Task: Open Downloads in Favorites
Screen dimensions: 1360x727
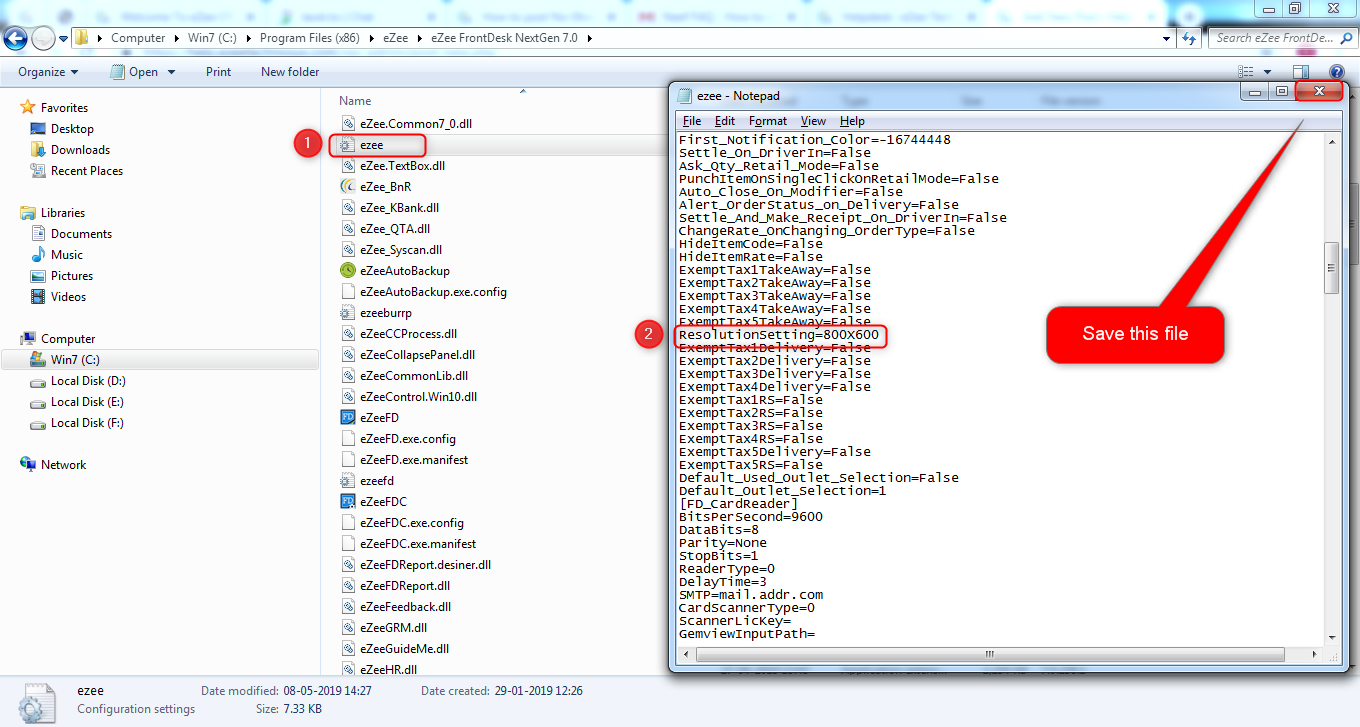Action: point(80,150)
